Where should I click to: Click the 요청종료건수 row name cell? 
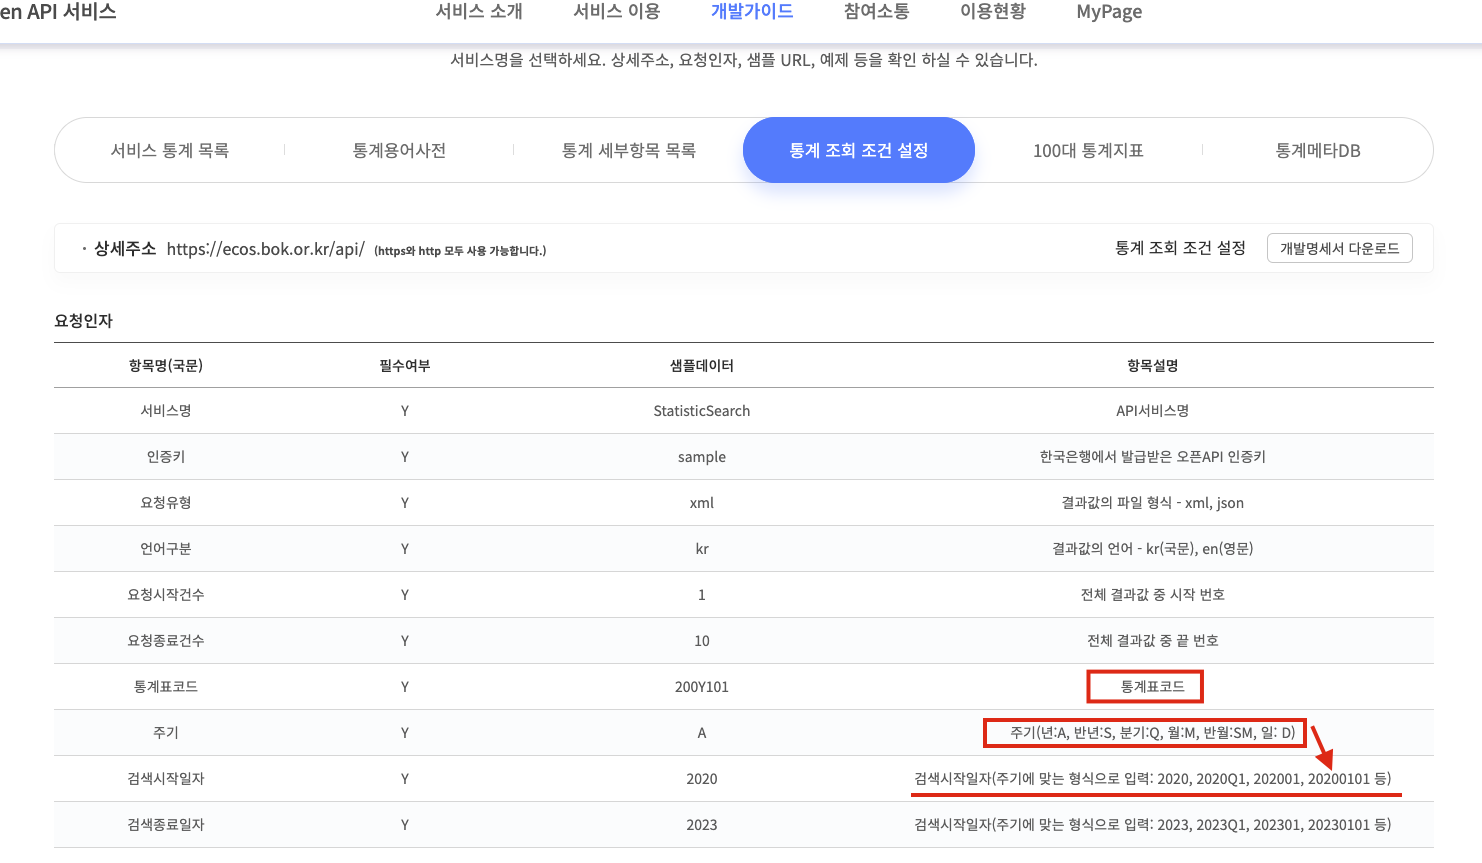pos(166,641)
